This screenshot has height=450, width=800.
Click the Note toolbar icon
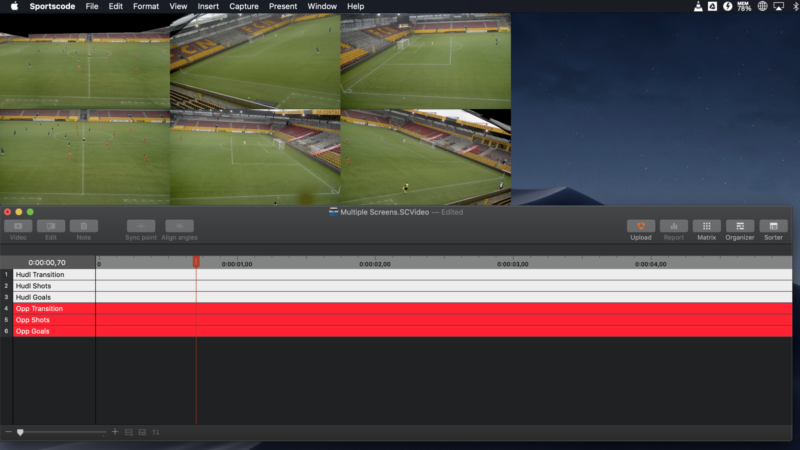(84, 226)
